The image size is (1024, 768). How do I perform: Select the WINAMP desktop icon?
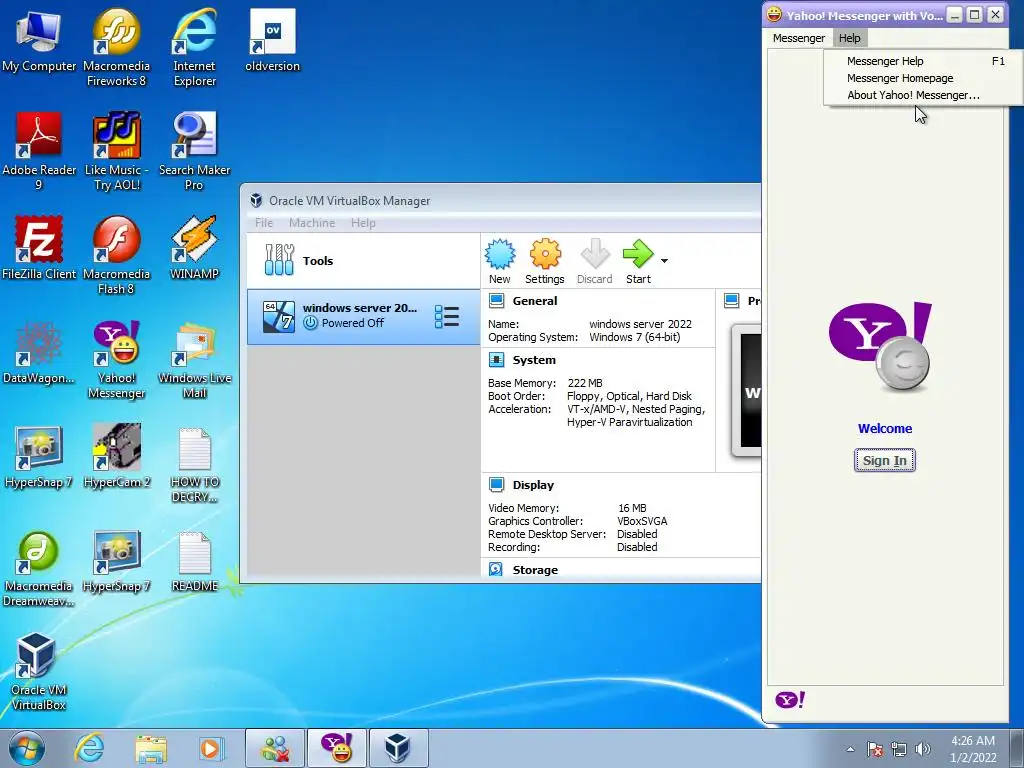pyautogui.click(x=194, y=248)
